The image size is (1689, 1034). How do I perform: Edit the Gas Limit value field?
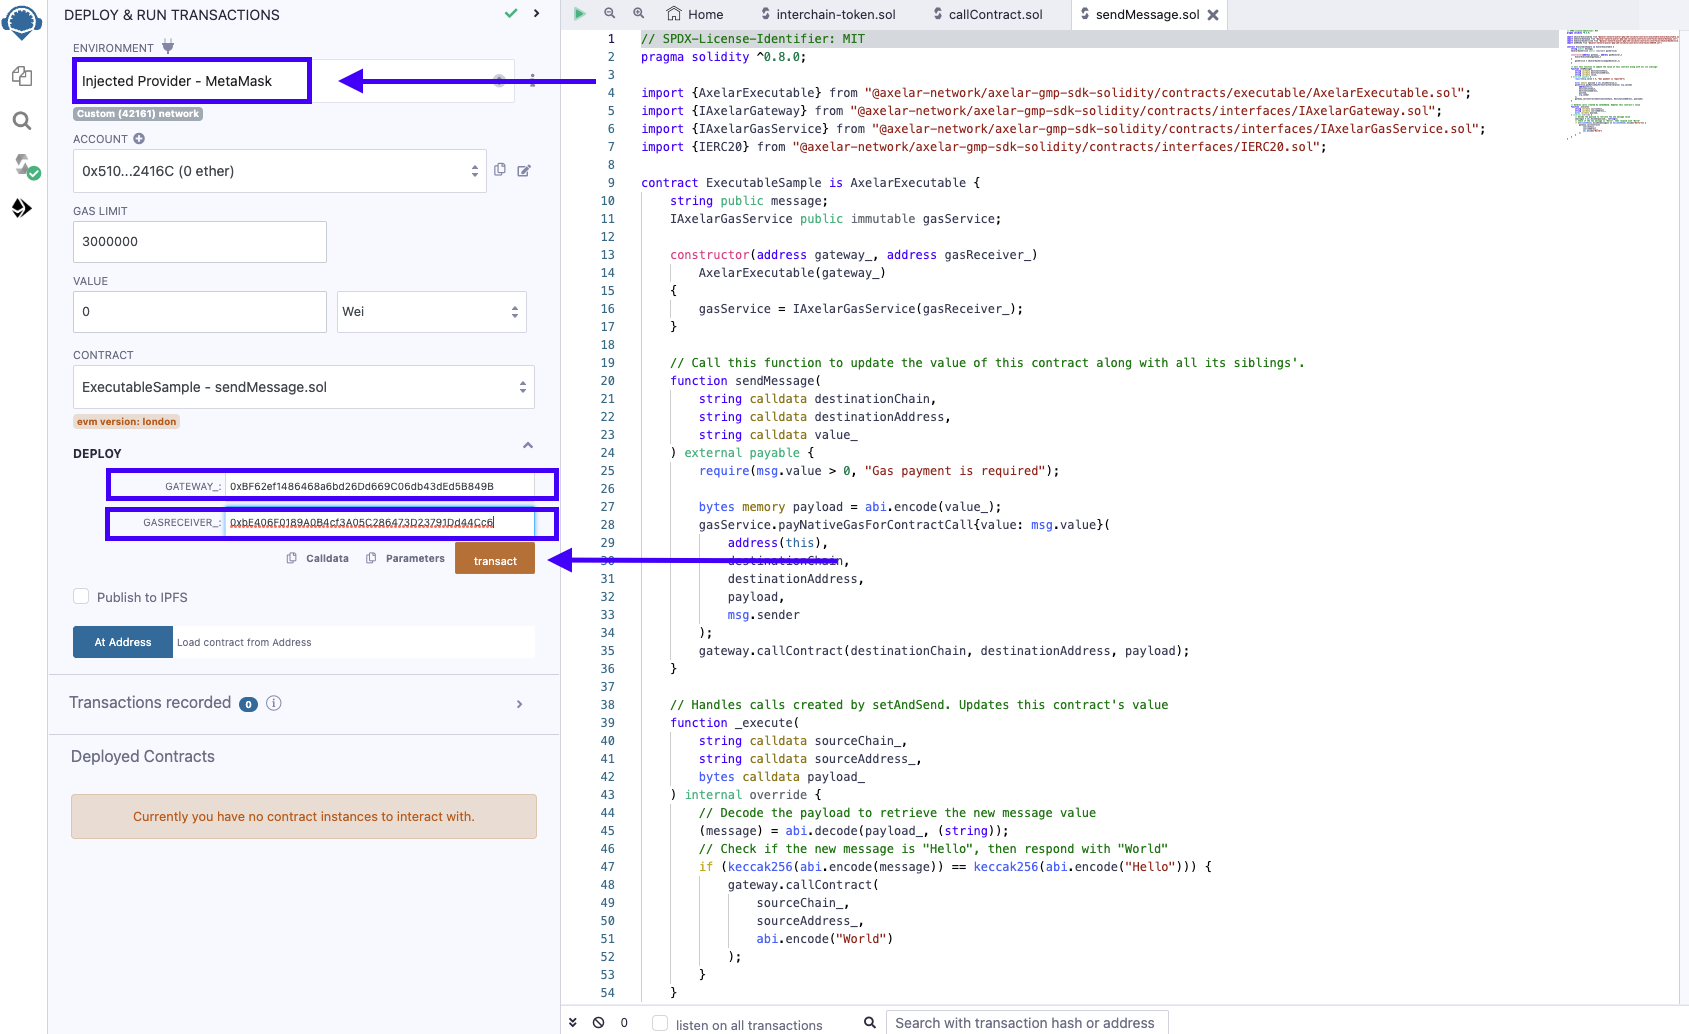[x=199, y=241]
